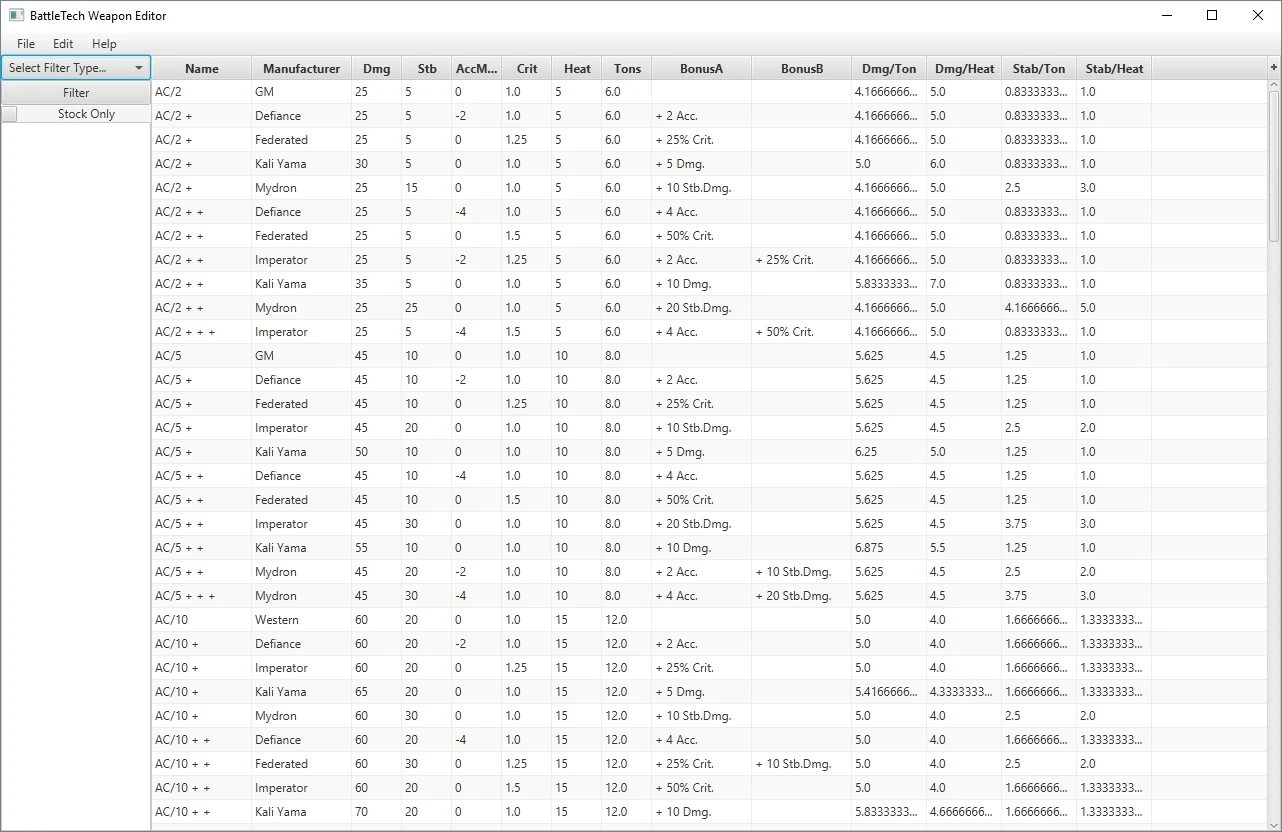Open the File menu
This screenshot has width=1282, height=832.
pos(25,43)
